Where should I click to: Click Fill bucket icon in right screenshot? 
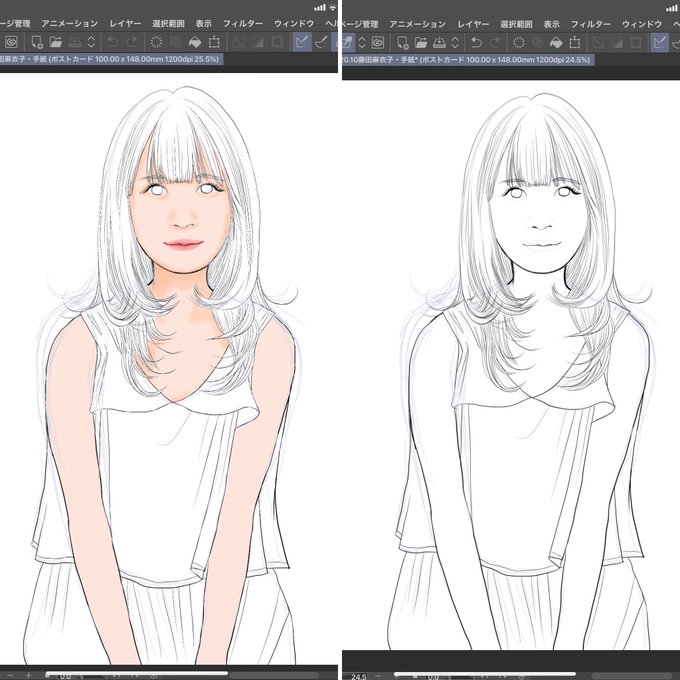pyautogui.click(x=556, y=42)
